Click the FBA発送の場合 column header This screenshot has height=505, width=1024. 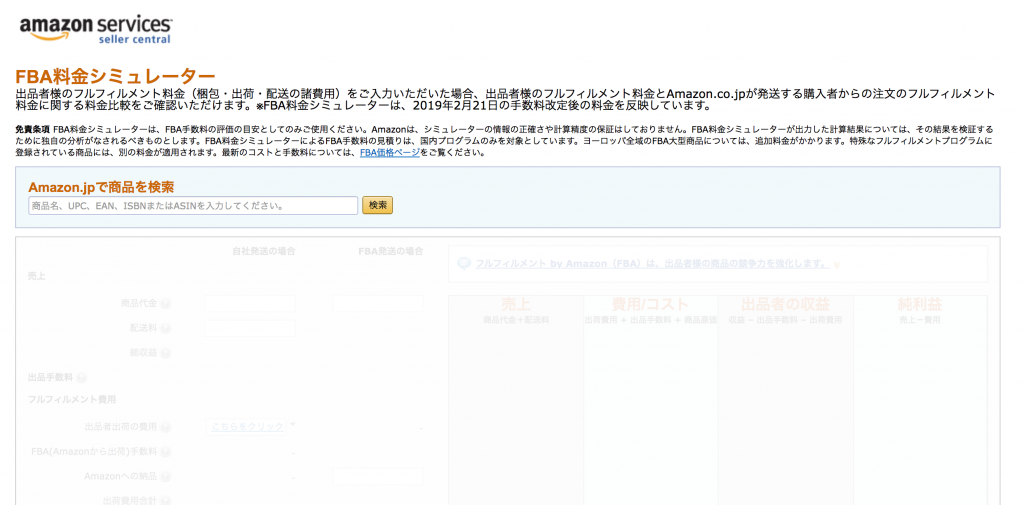[391, 251]
